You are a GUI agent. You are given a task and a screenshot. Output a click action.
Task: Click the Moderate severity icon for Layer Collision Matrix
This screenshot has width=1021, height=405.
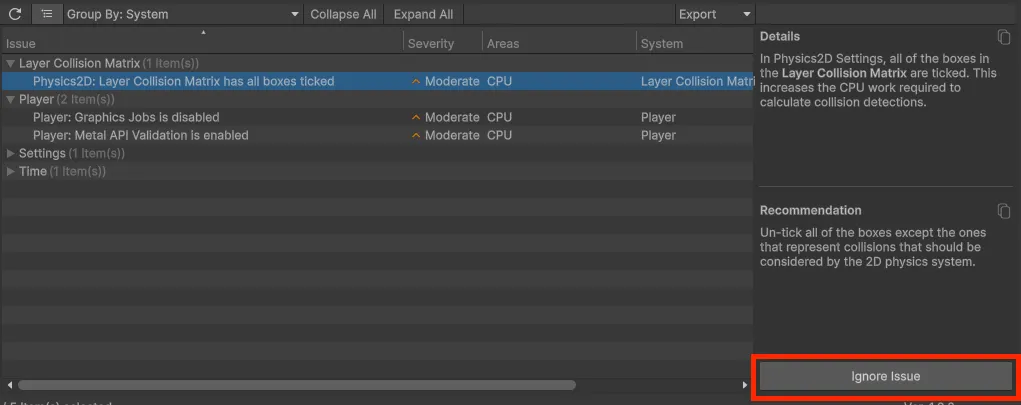pos(416,82)
